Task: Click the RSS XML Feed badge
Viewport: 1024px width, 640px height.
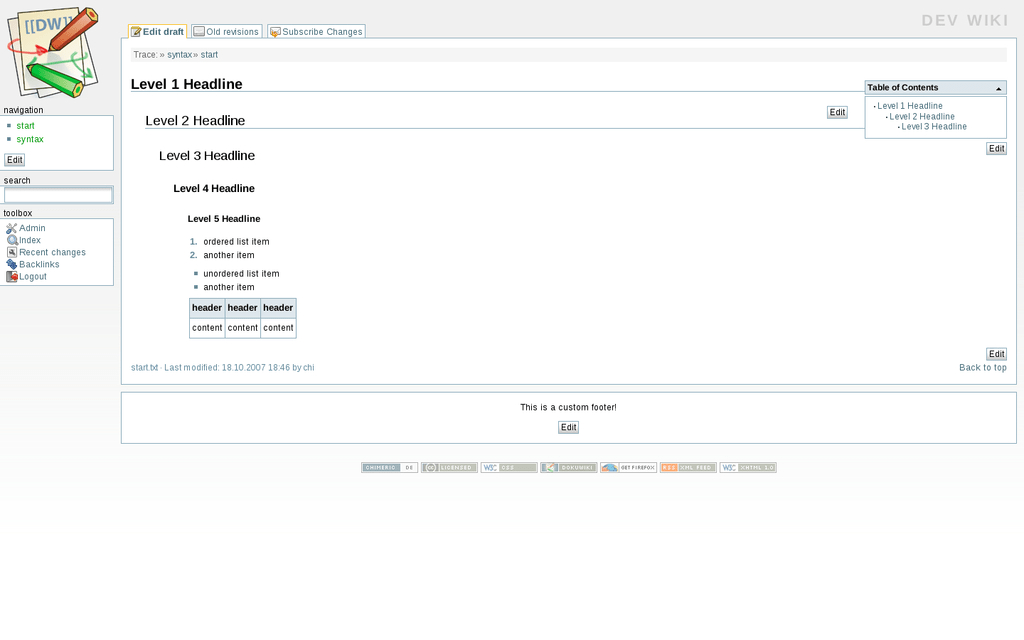Action: (x=688, y=468)
